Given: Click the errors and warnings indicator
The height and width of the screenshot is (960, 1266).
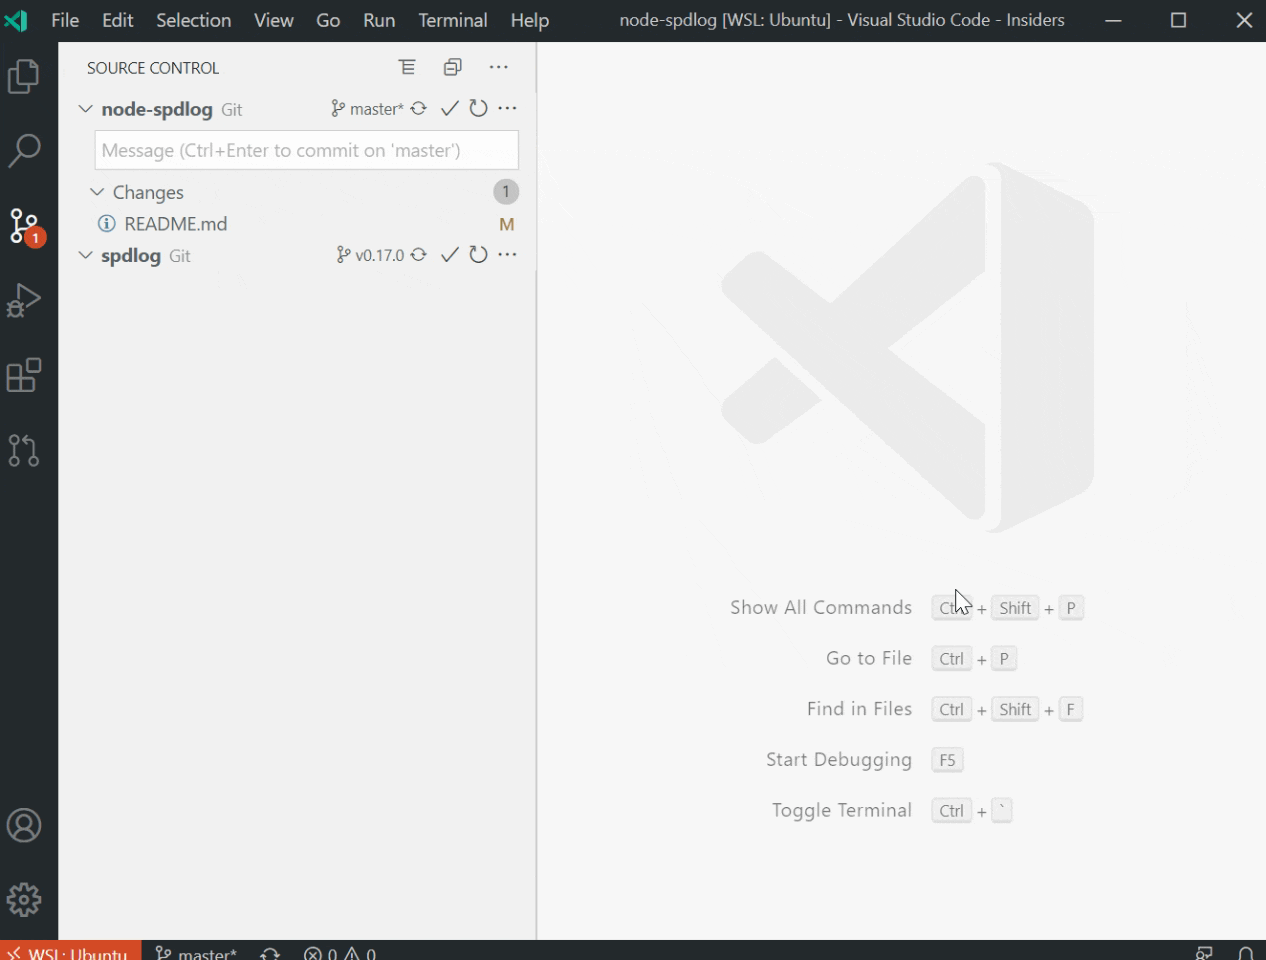Looking at the screenshot, I should [340, 954].
